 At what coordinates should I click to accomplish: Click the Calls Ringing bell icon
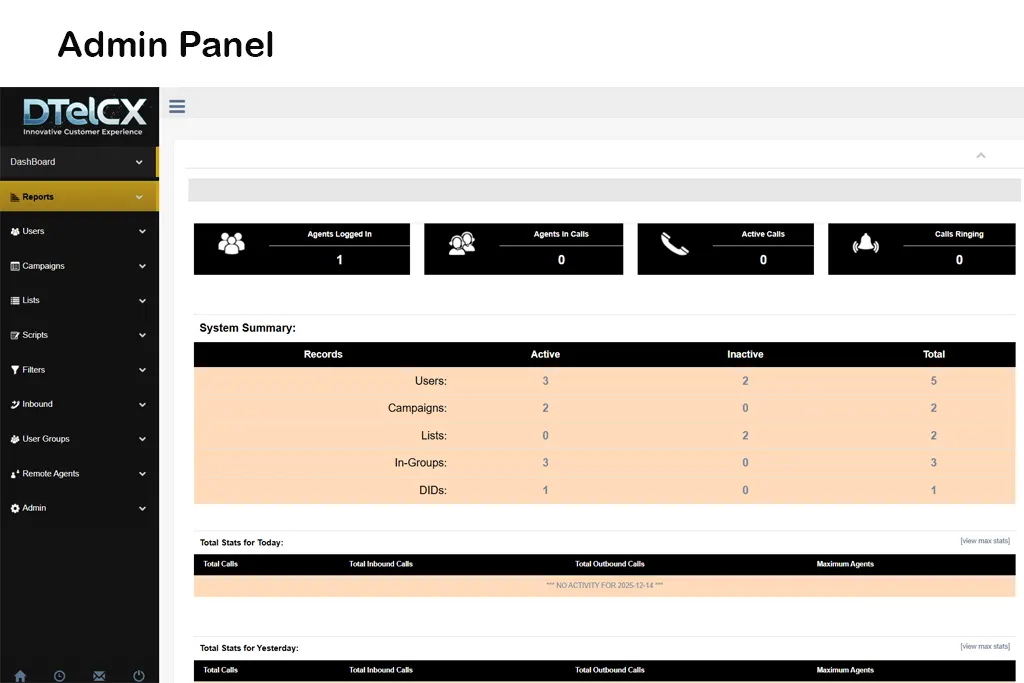coord(865,244)
